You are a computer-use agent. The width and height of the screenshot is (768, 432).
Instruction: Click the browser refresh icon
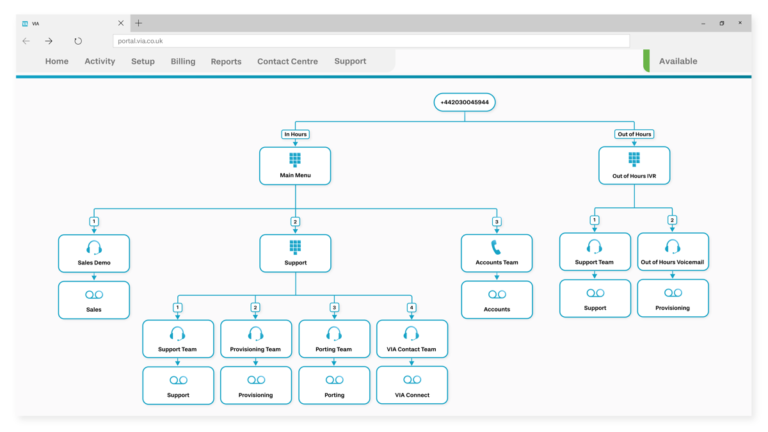[78, 41]
